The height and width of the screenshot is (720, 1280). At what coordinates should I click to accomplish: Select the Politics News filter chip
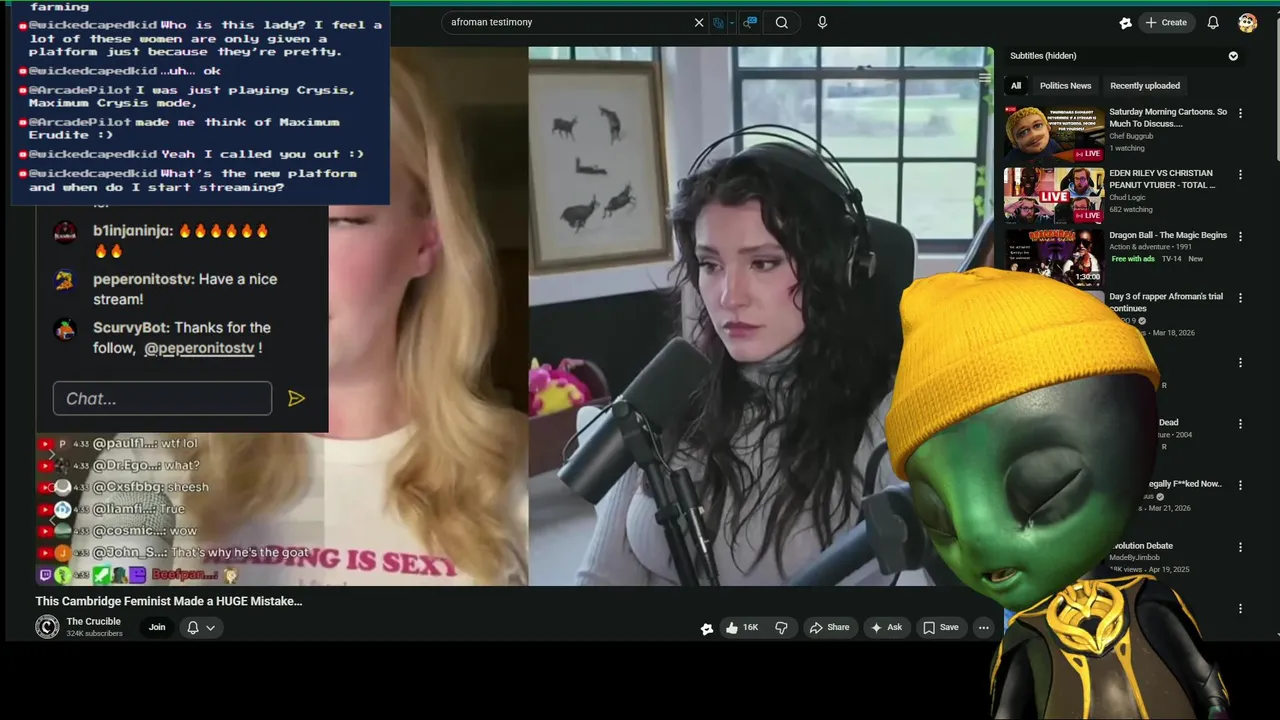tap(1065, 86)
